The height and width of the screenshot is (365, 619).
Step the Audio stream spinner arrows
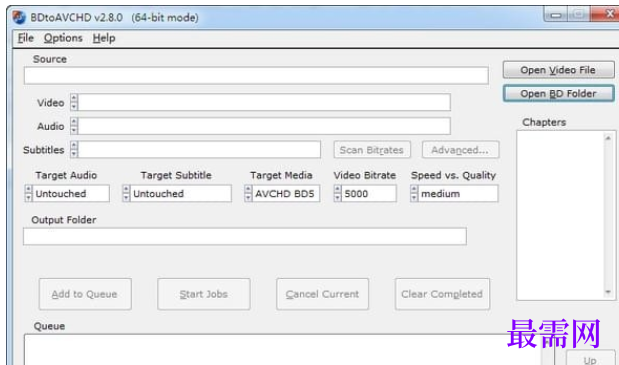[x=74, y=126]
